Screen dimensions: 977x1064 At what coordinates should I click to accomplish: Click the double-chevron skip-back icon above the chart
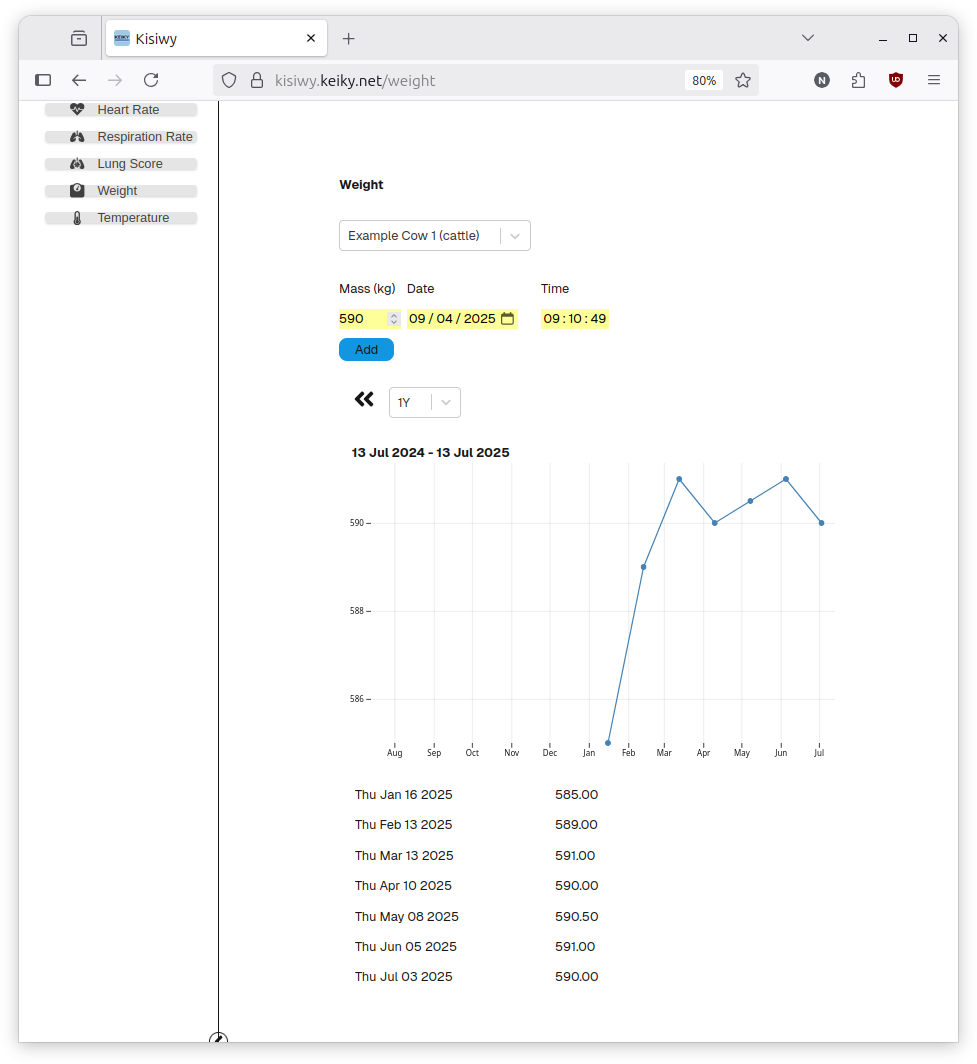(364, 399)
